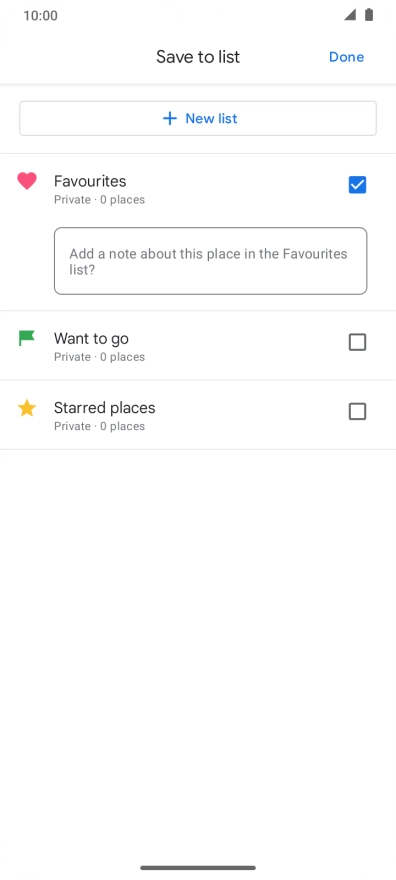
Task: Select the Want to go list title
Action: point(91,338)
